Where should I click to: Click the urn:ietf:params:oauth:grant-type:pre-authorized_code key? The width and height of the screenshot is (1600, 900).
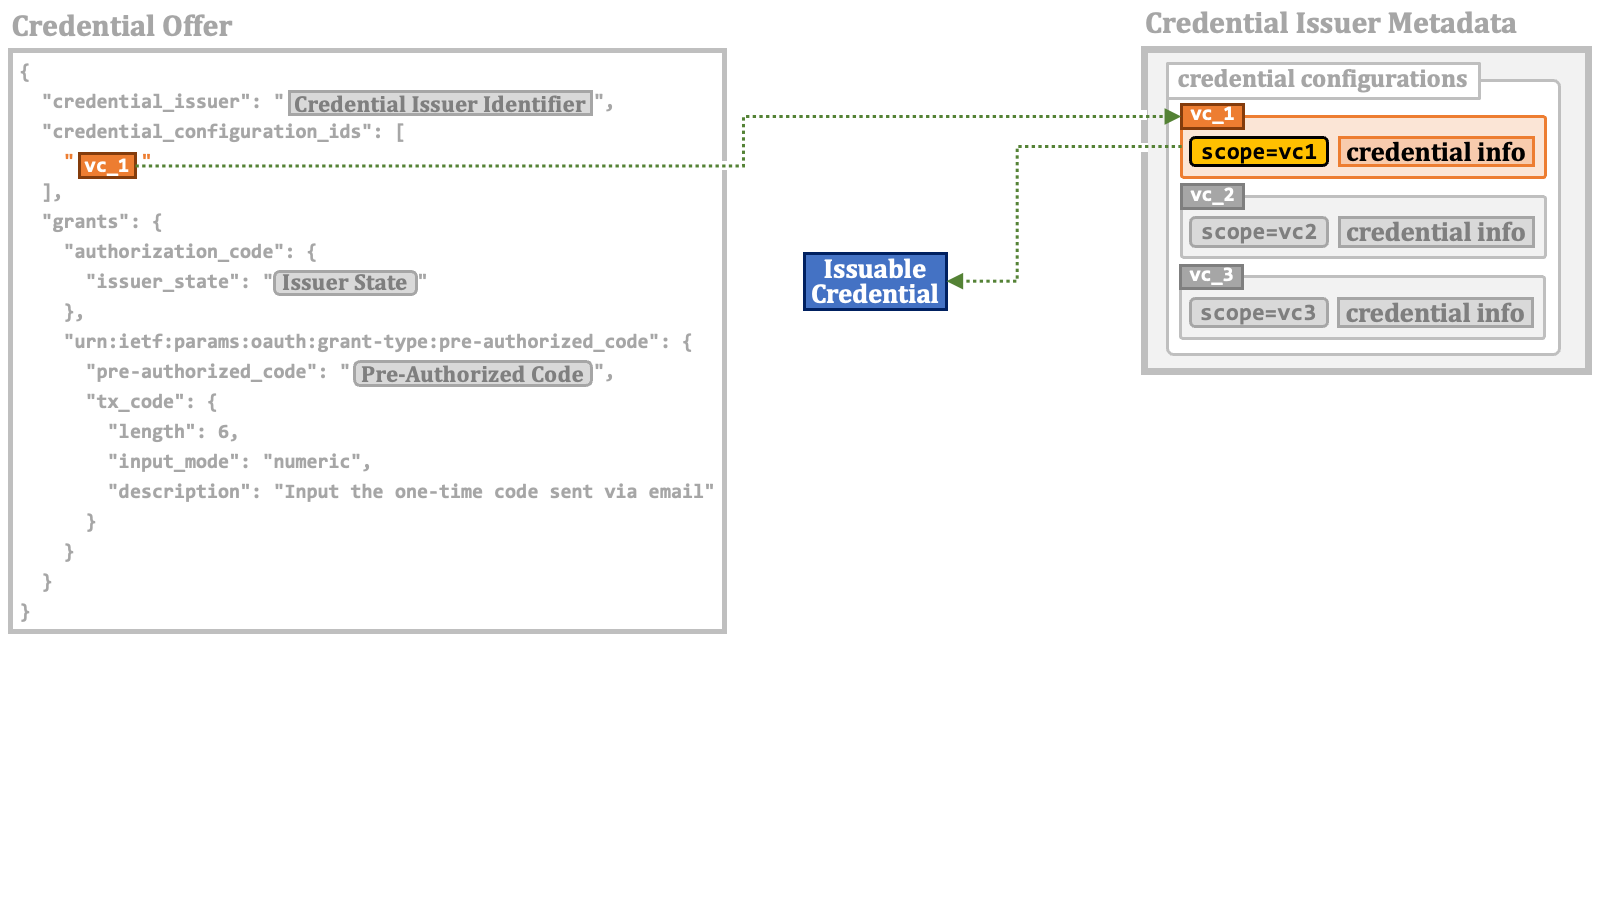[361, 342]
